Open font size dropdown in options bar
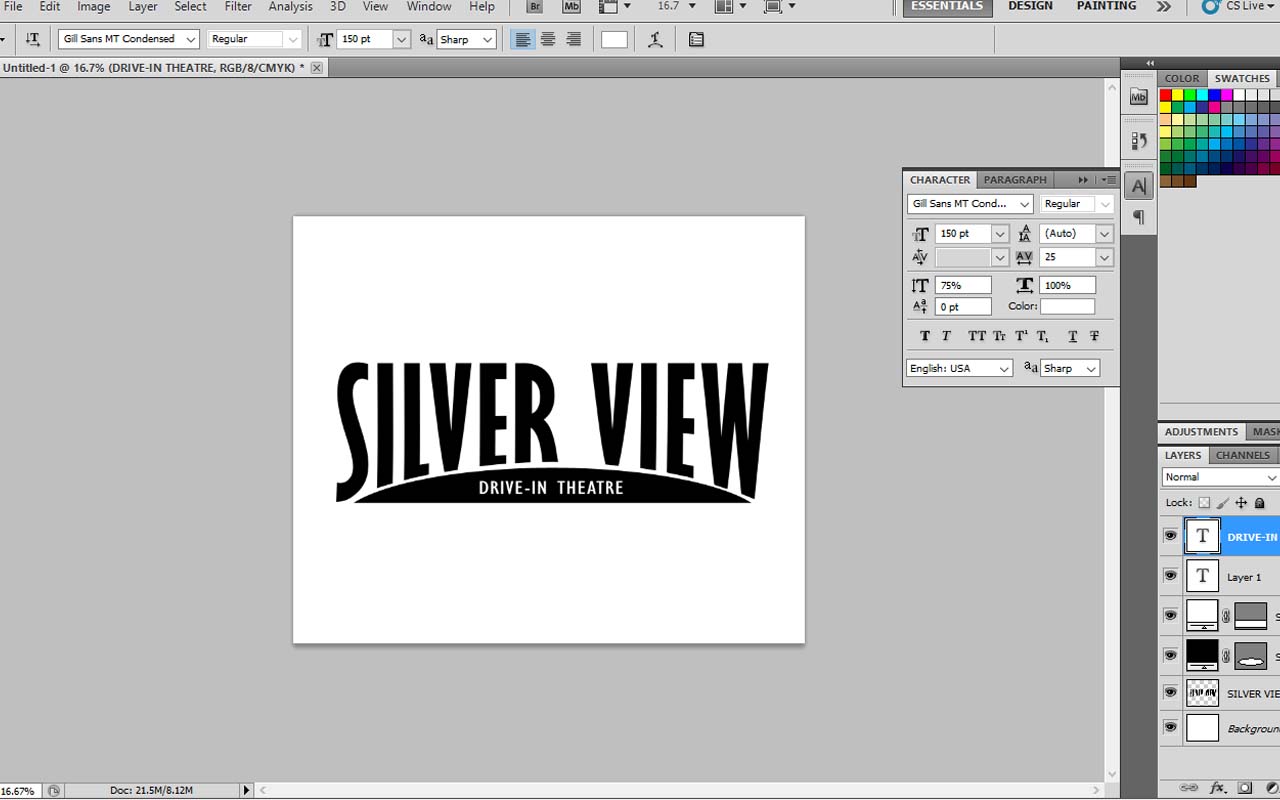Viewport: 1280px width, 800px height. (x=402, y=39)
